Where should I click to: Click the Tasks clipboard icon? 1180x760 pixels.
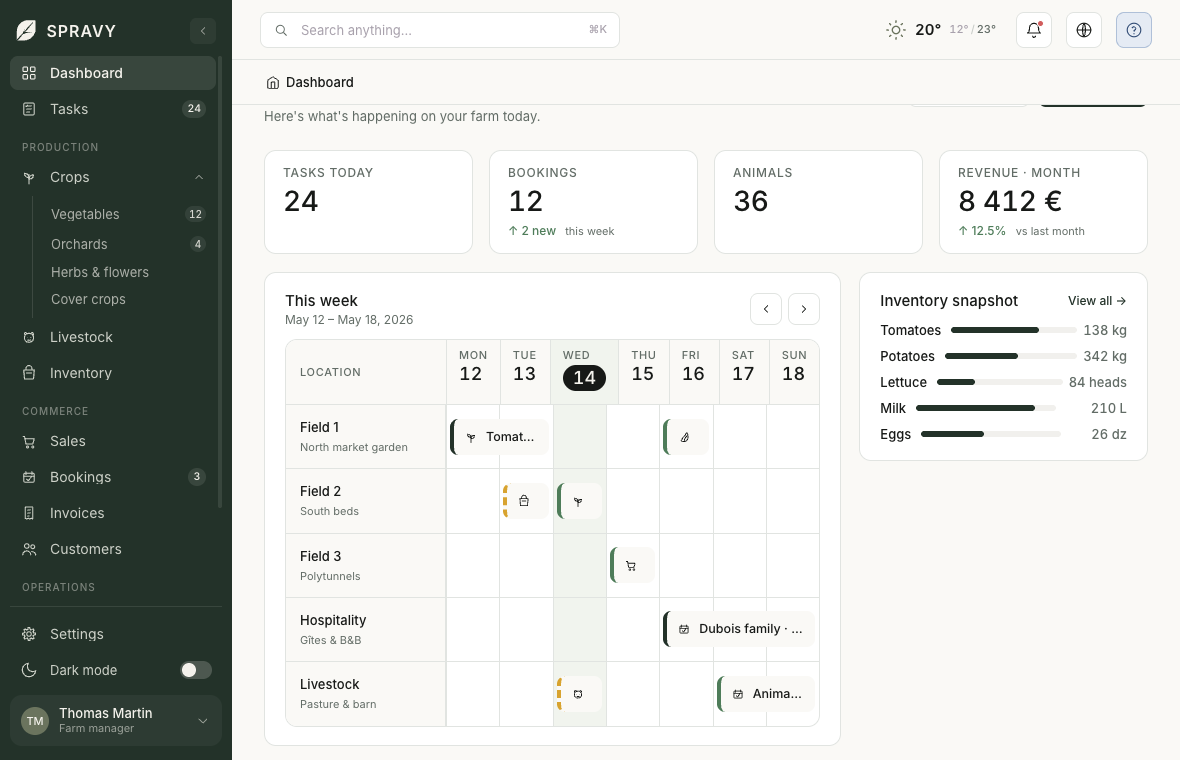point(29,109)
